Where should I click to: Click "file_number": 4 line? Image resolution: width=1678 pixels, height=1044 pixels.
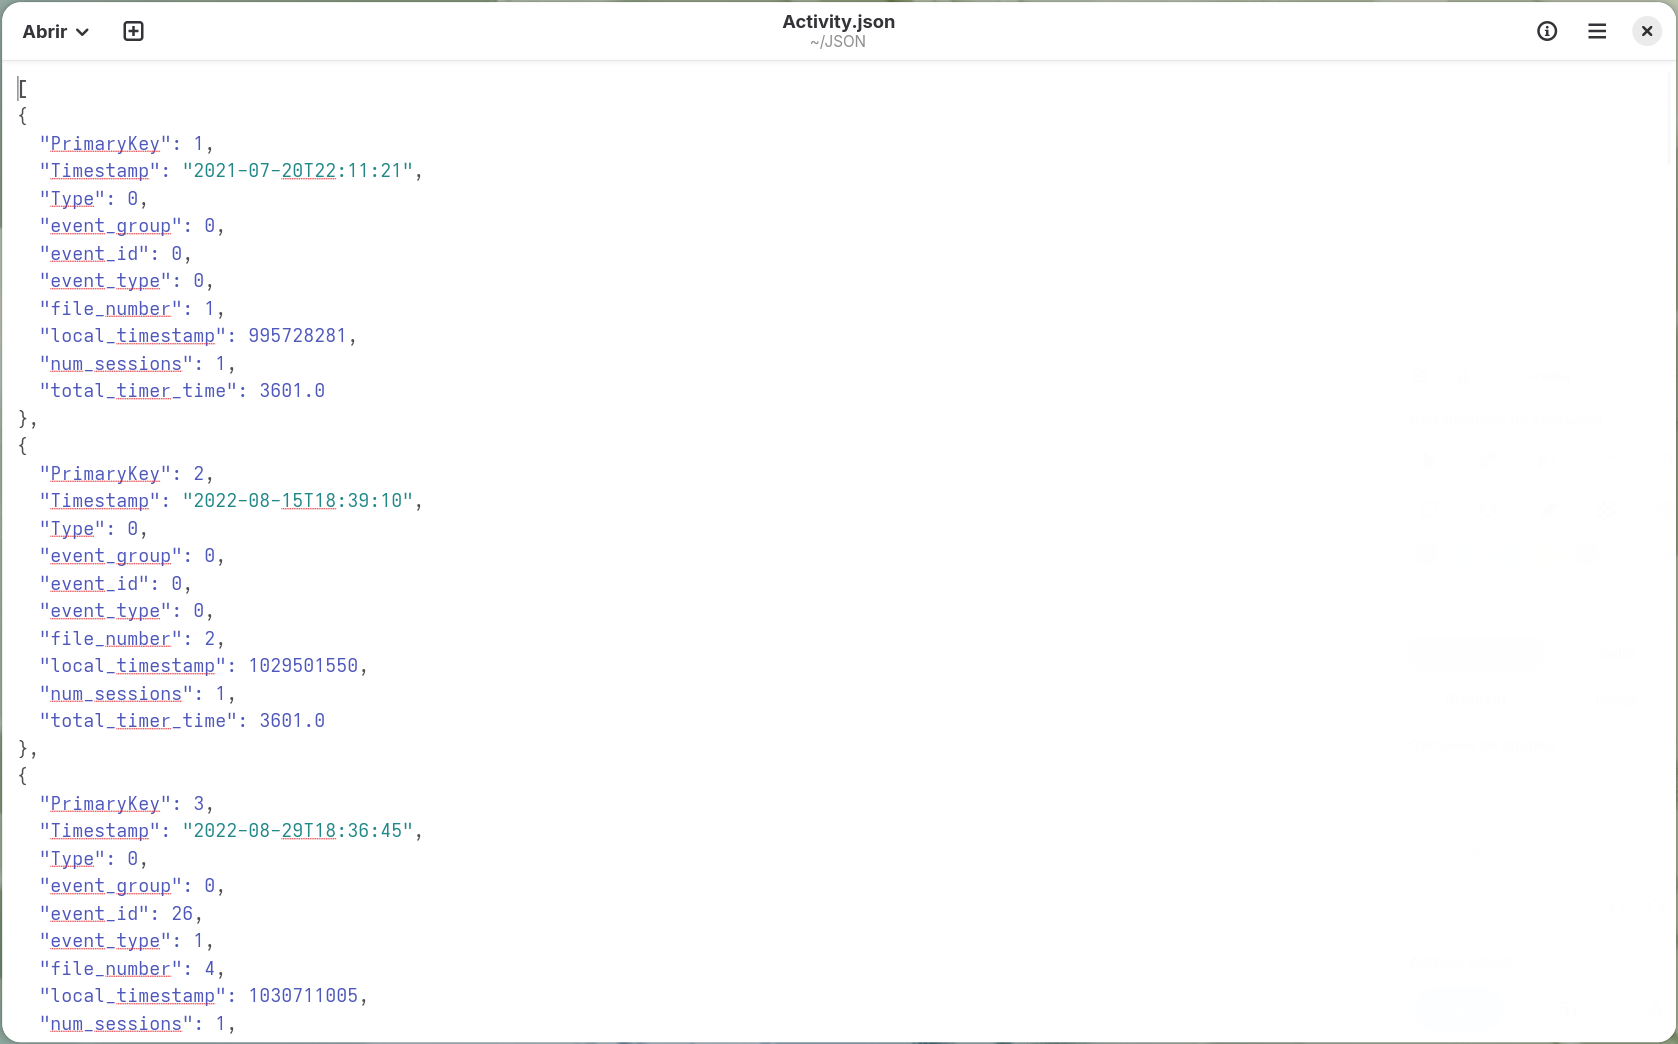132,969
